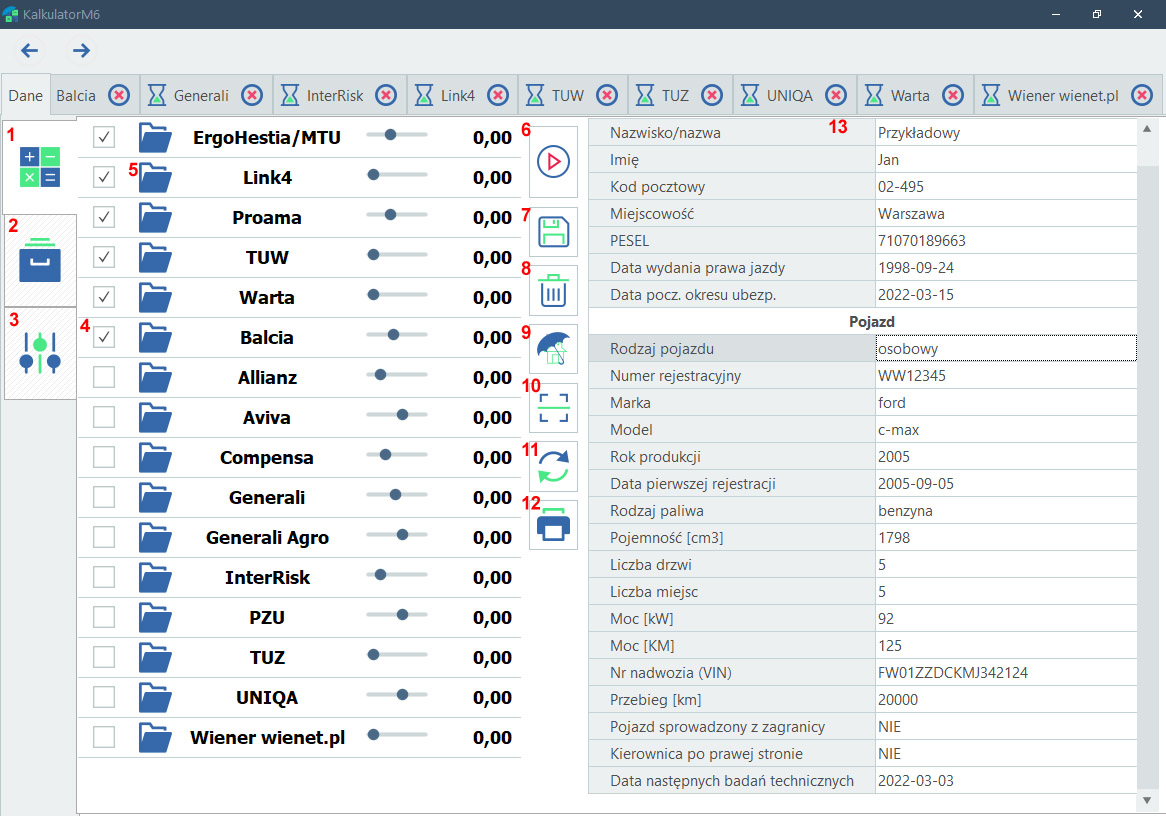Image resolution: width=1166 pixels, height=816 pixels.
Task: Check the TUZ checkbox
Action: point(104,657)
